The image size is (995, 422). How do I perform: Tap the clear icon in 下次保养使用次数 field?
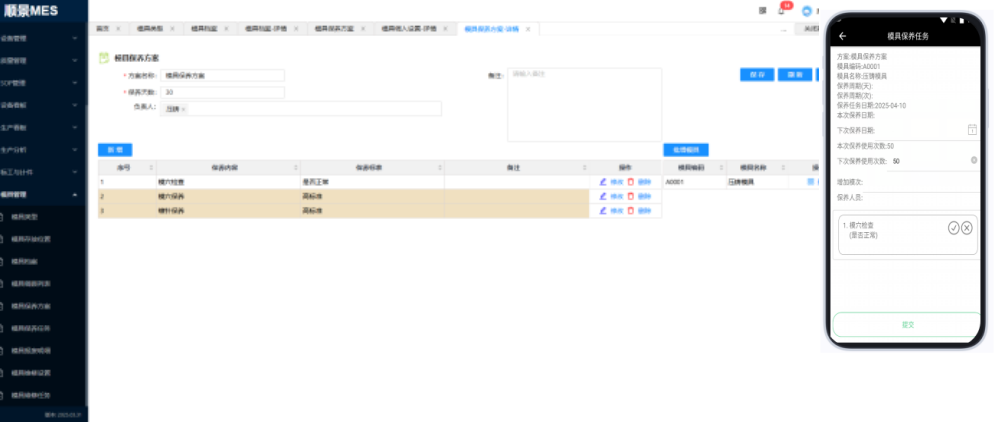[973, 160]
